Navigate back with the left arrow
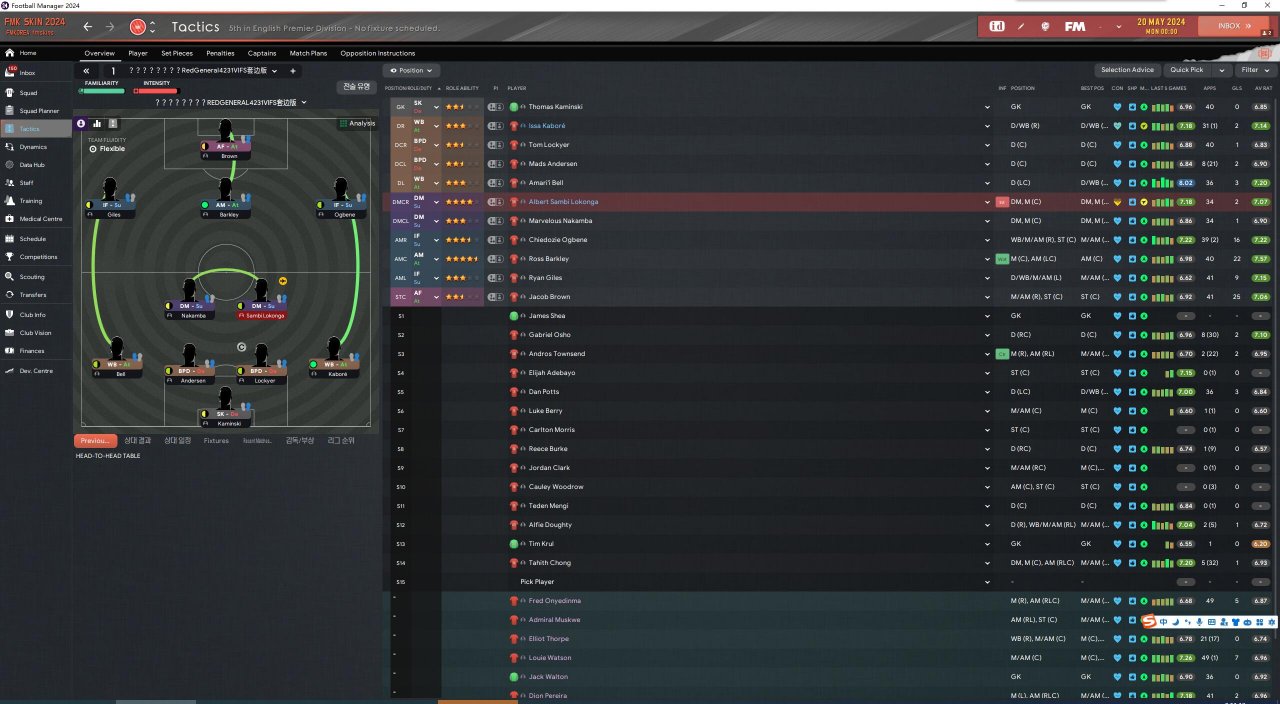This screenshot has width=1280, height=704. click(88, 27)
